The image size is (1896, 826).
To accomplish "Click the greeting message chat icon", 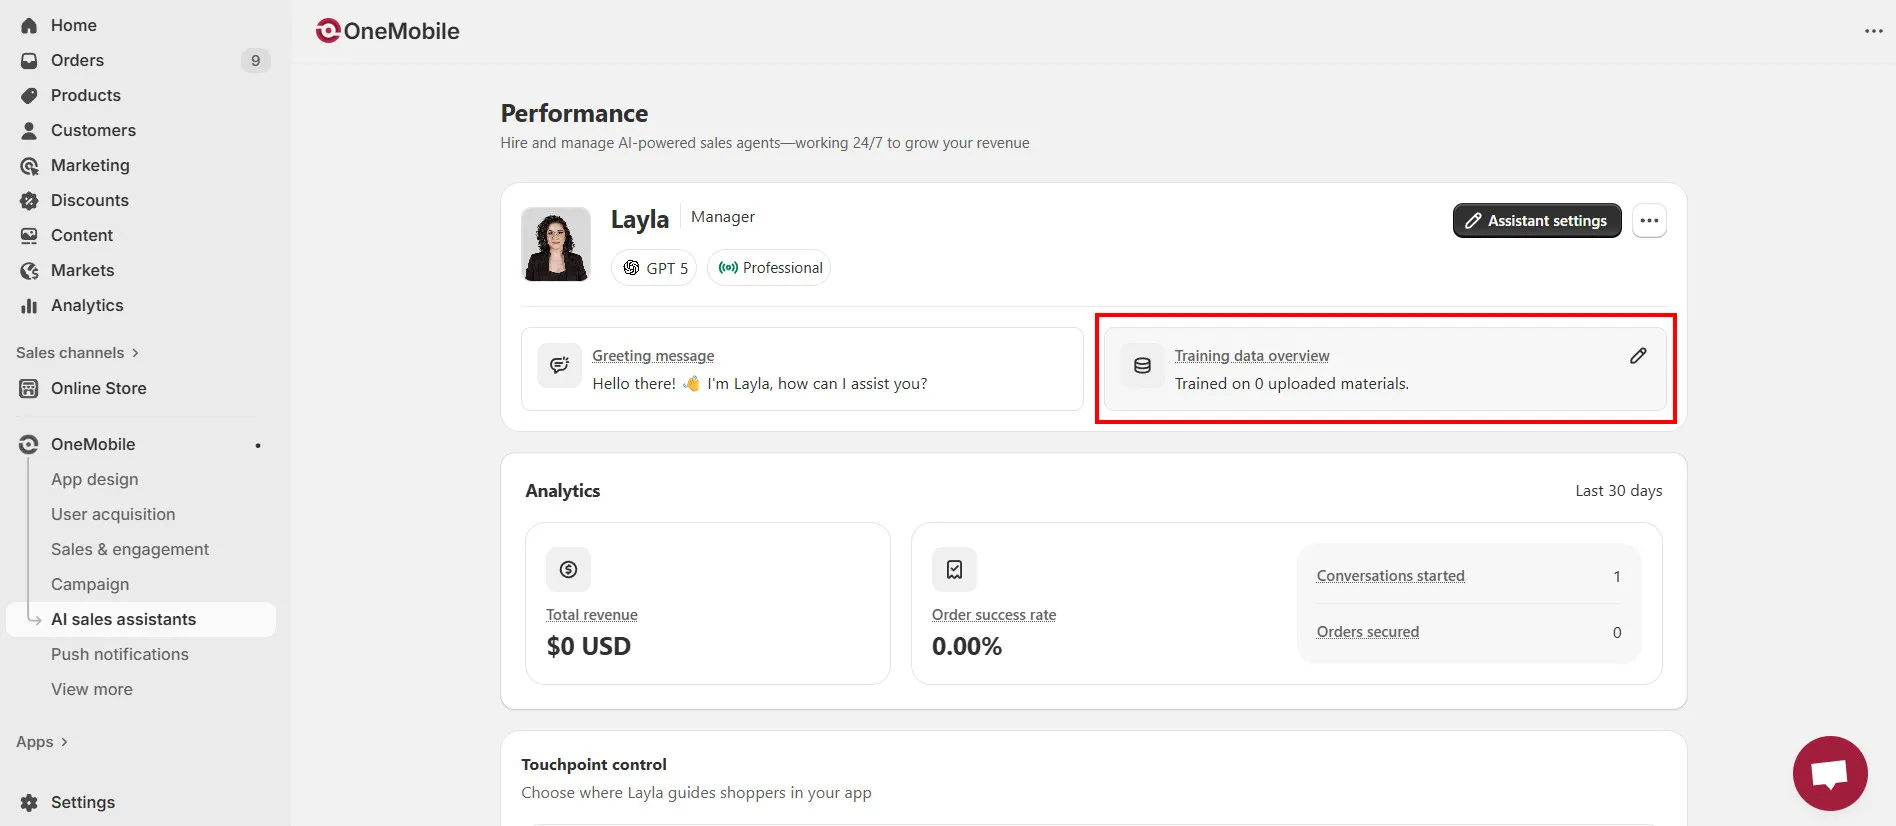I will tap(559, 366).
